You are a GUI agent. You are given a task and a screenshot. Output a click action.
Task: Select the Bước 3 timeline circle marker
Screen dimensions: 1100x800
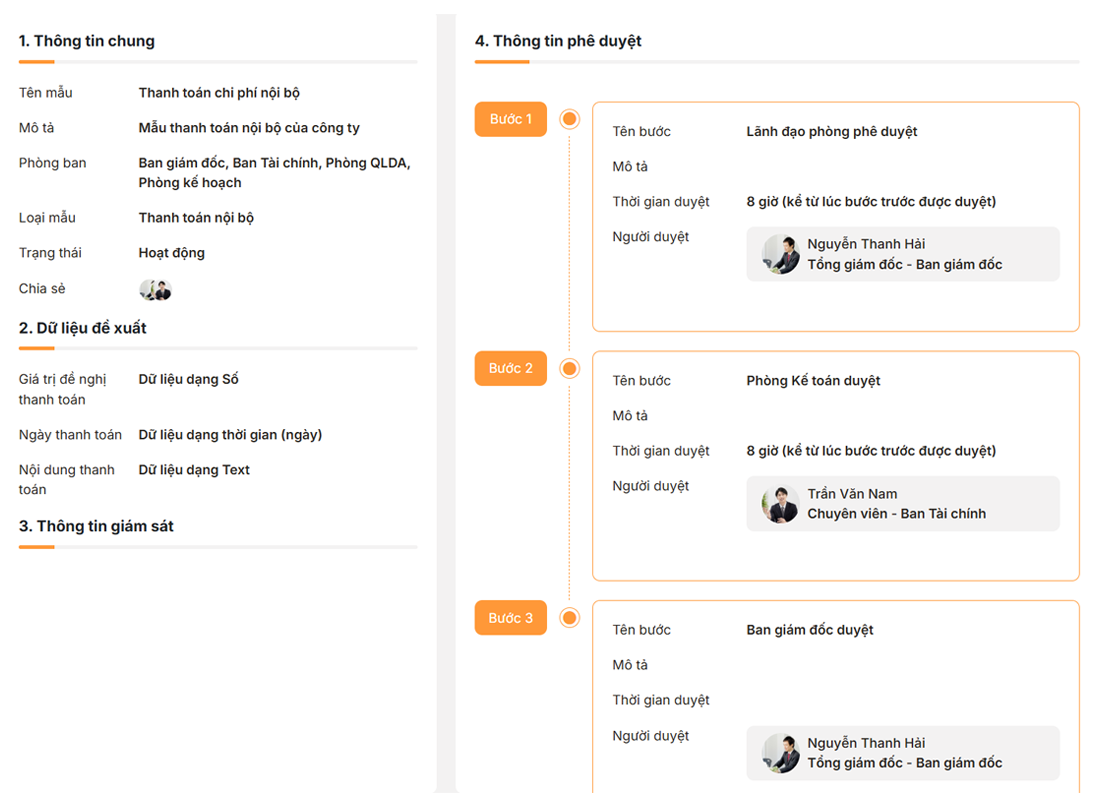click(570, 618)
